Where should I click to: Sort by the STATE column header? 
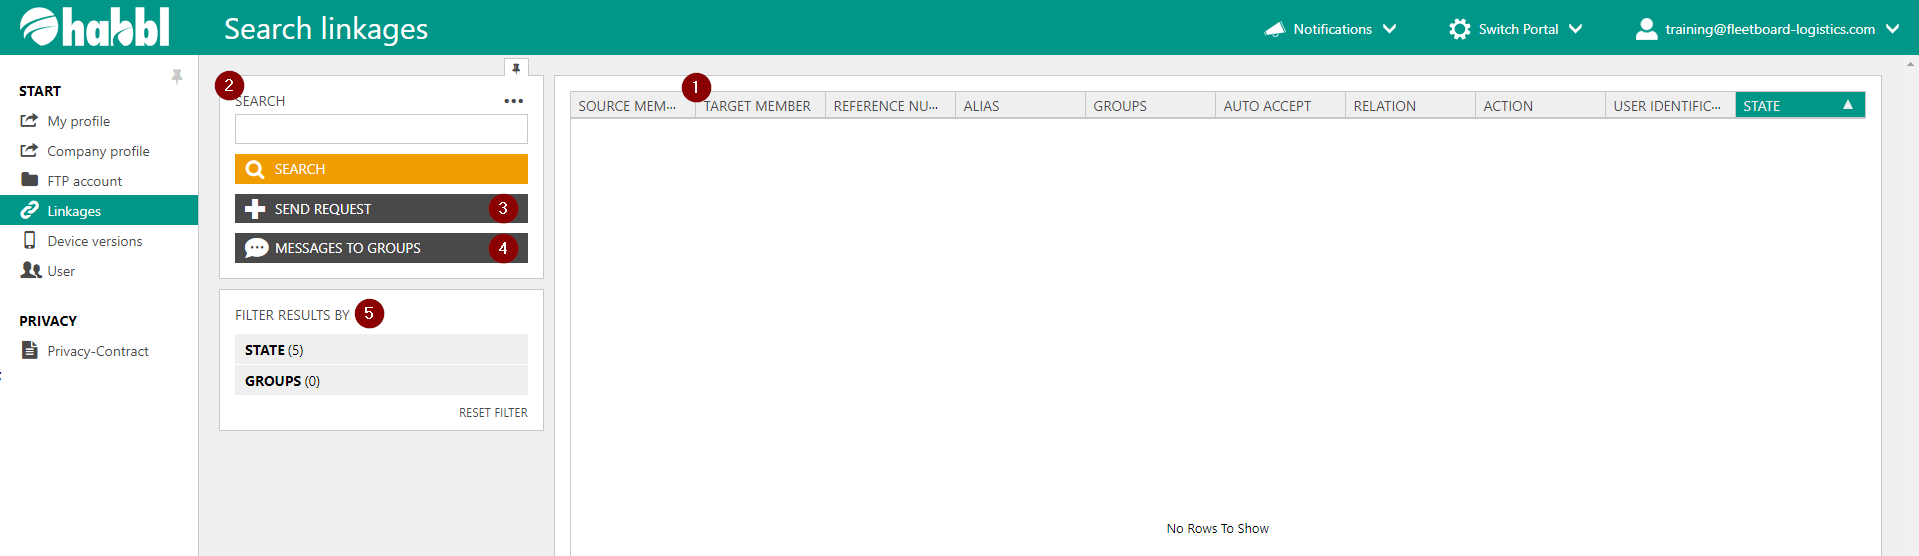(1790, 106)
